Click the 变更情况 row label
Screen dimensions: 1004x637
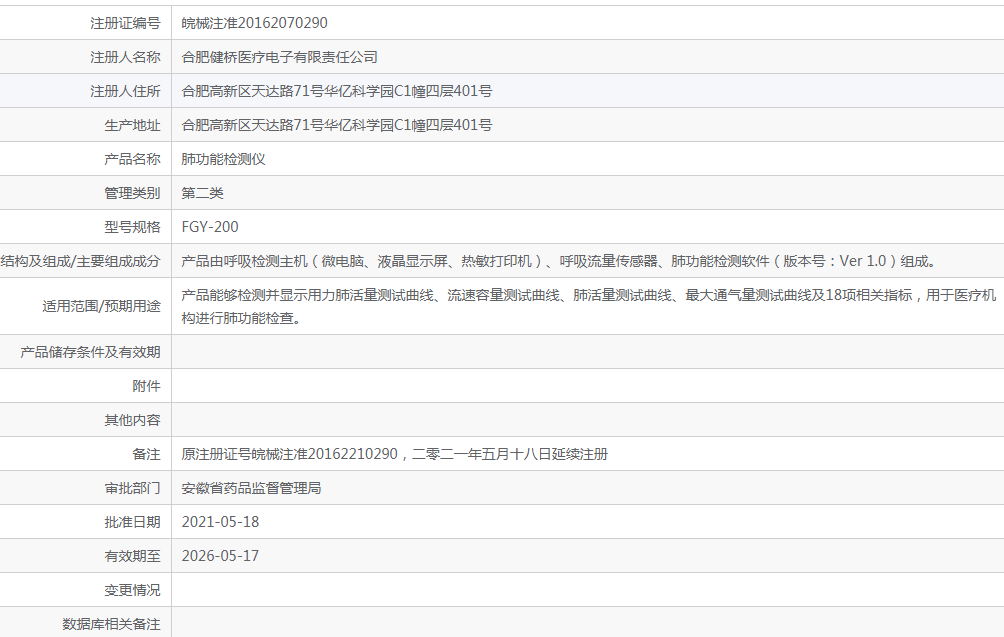[x=132, y=590]
